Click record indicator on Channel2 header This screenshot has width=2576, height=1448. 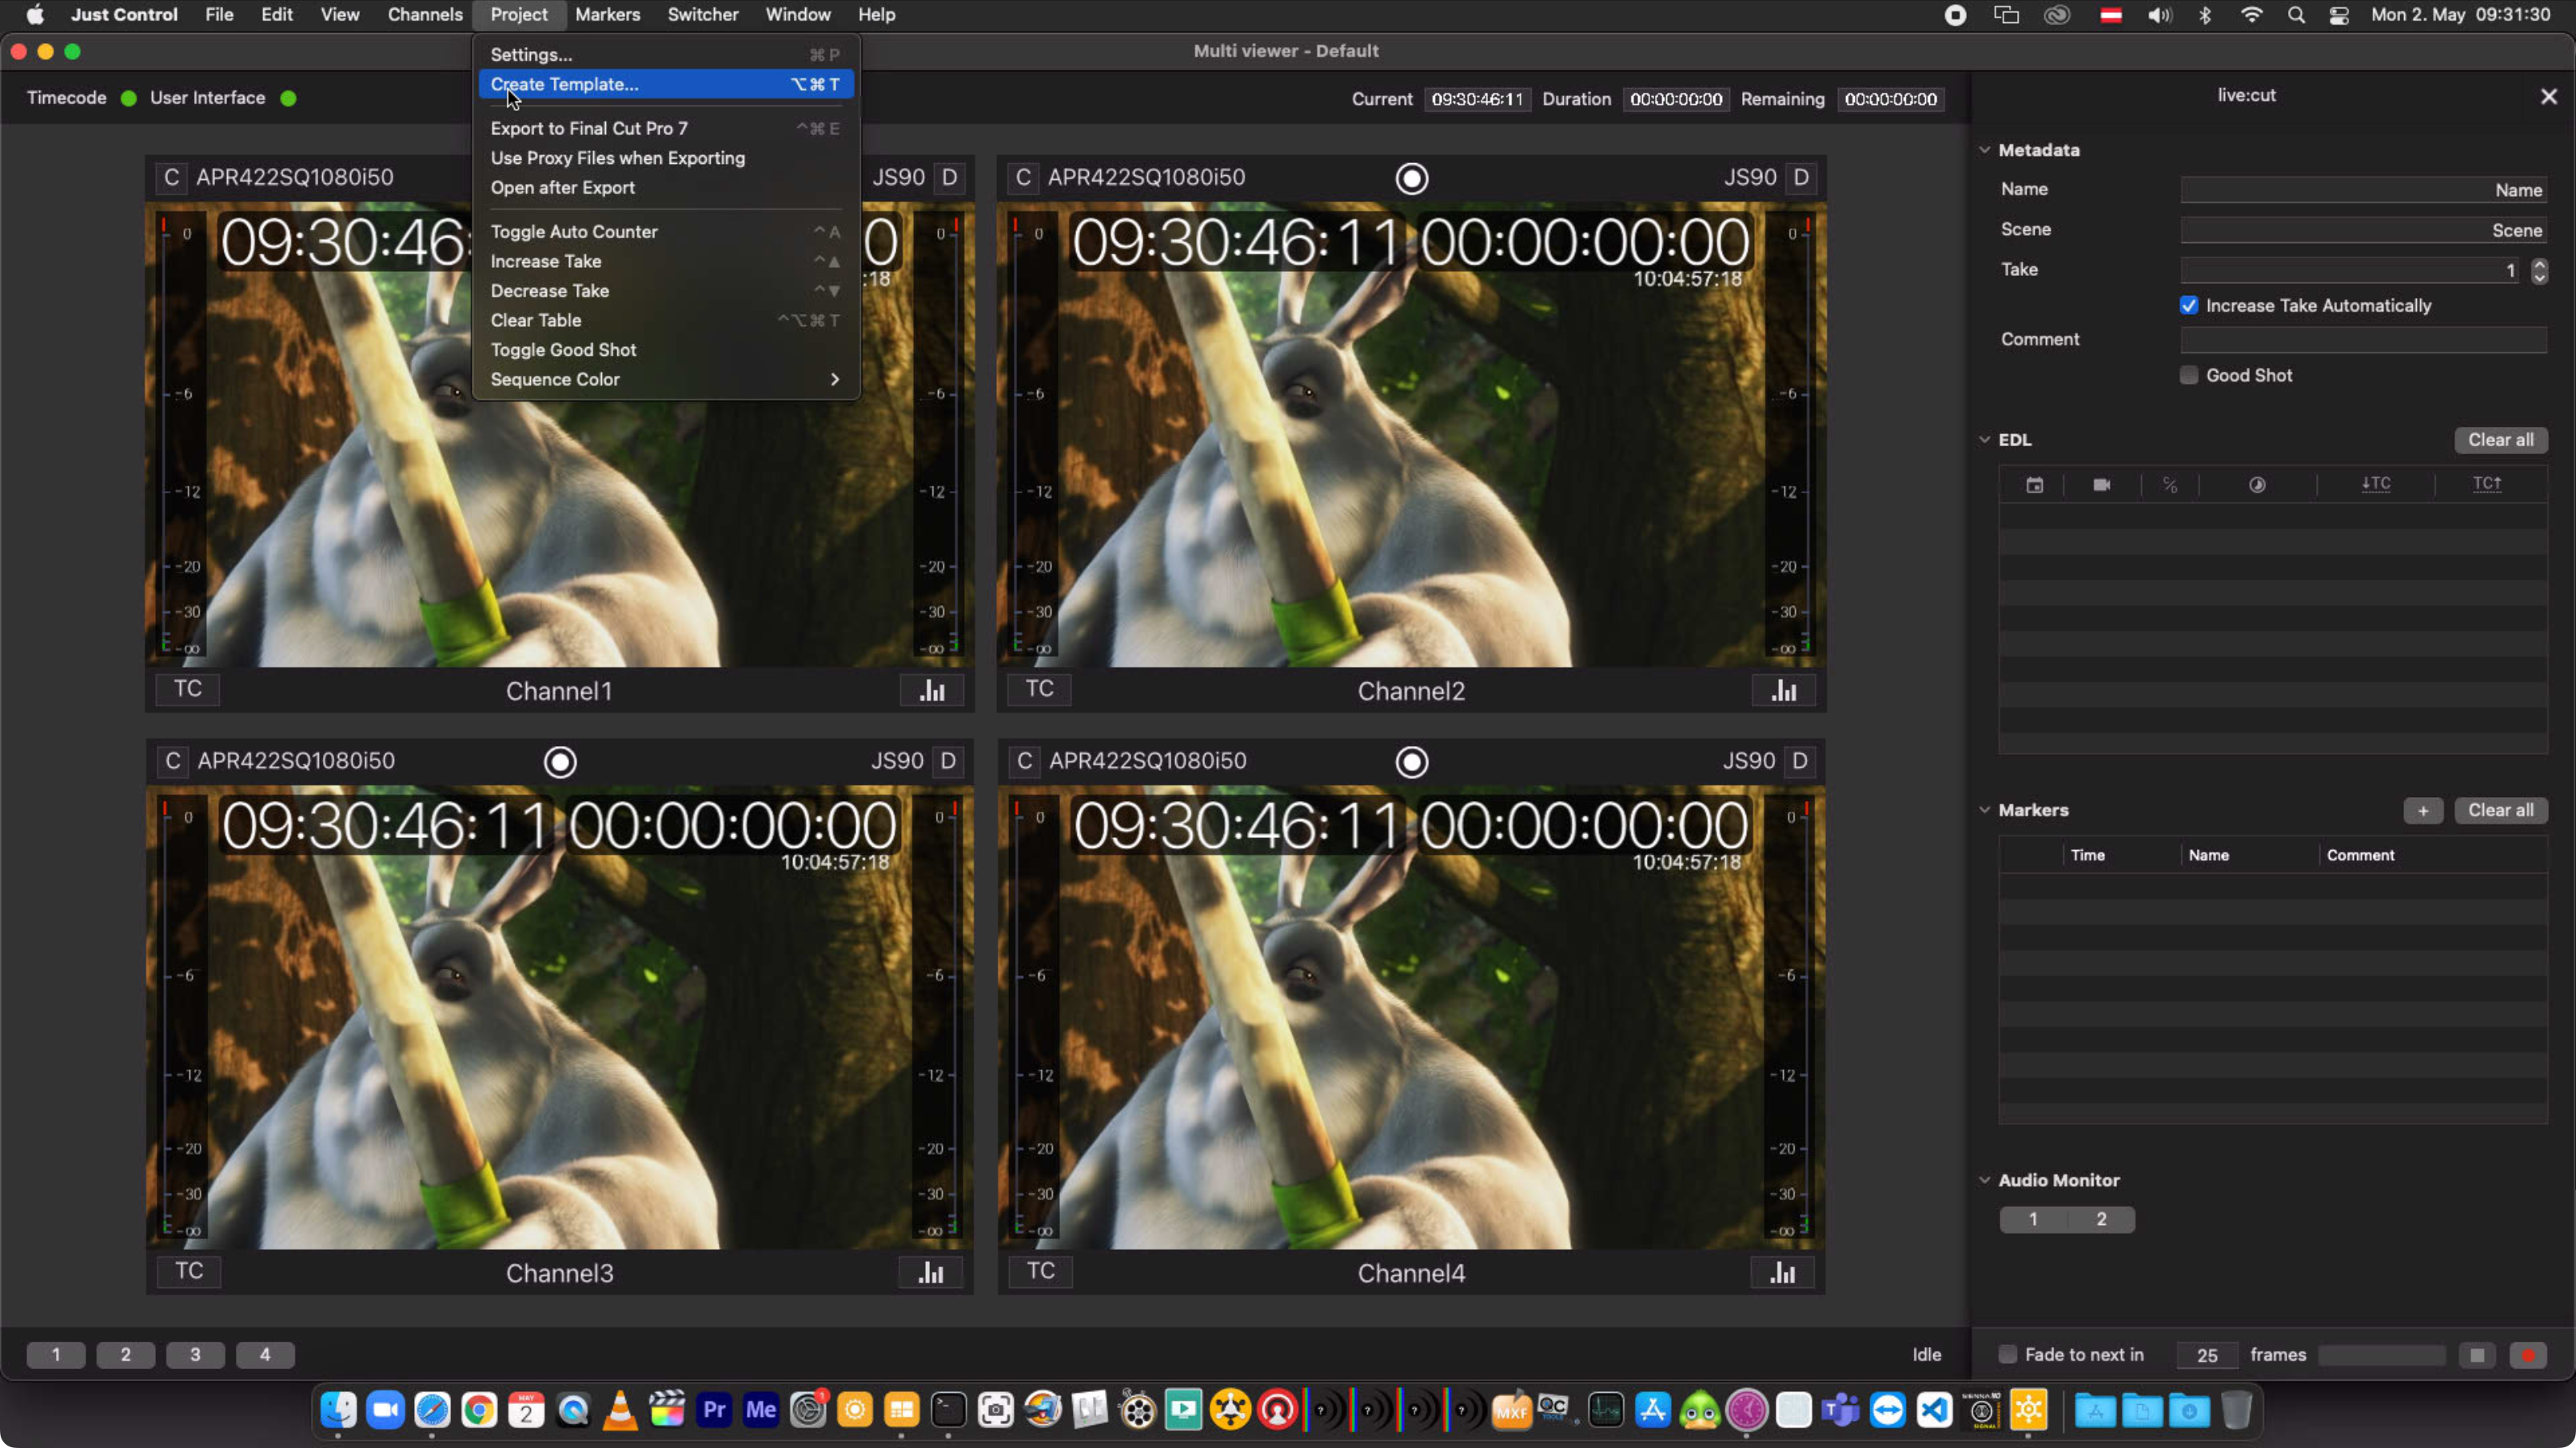(1411, 178)
